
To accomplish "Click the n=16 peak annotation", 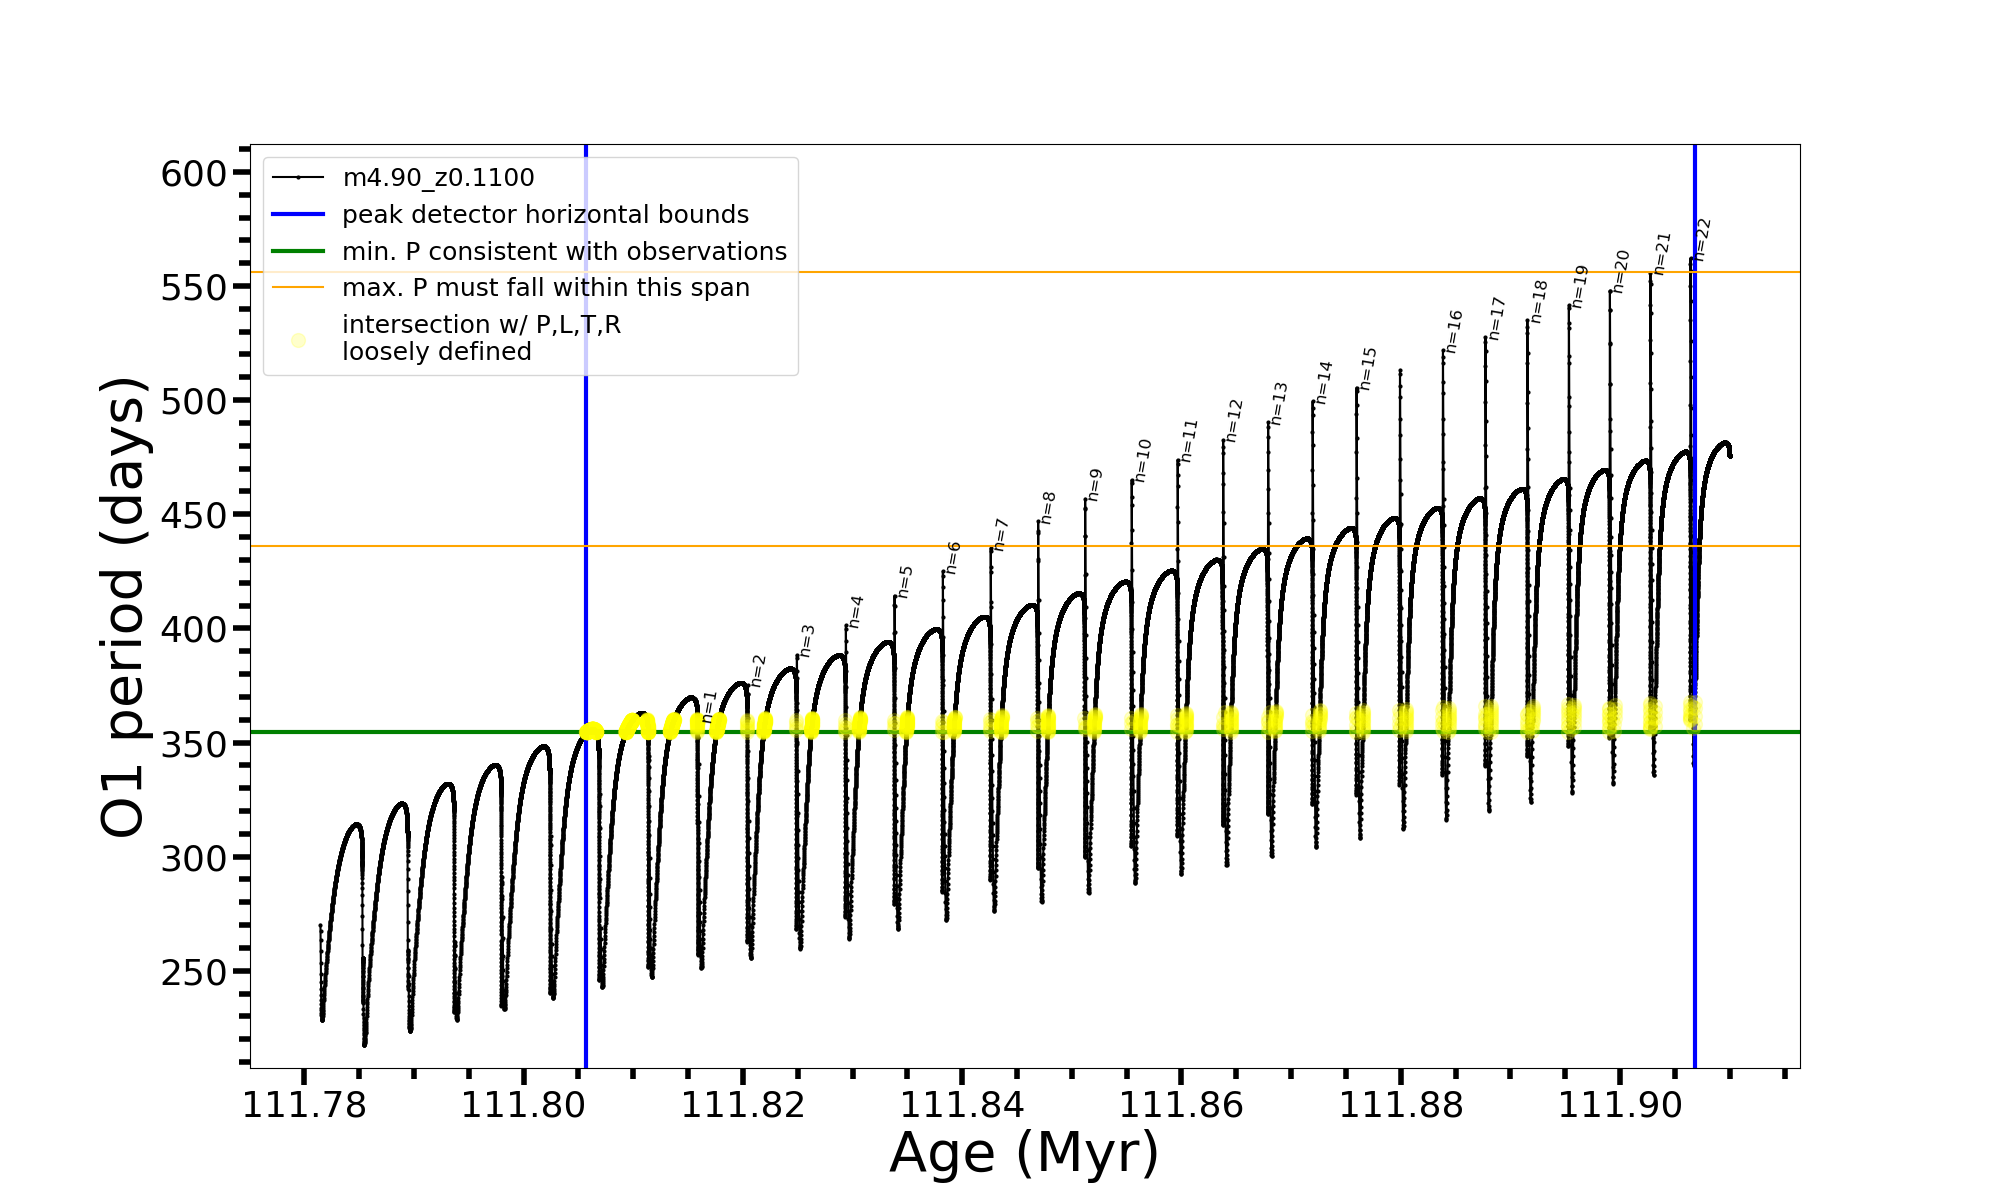I will point(1454,332).
